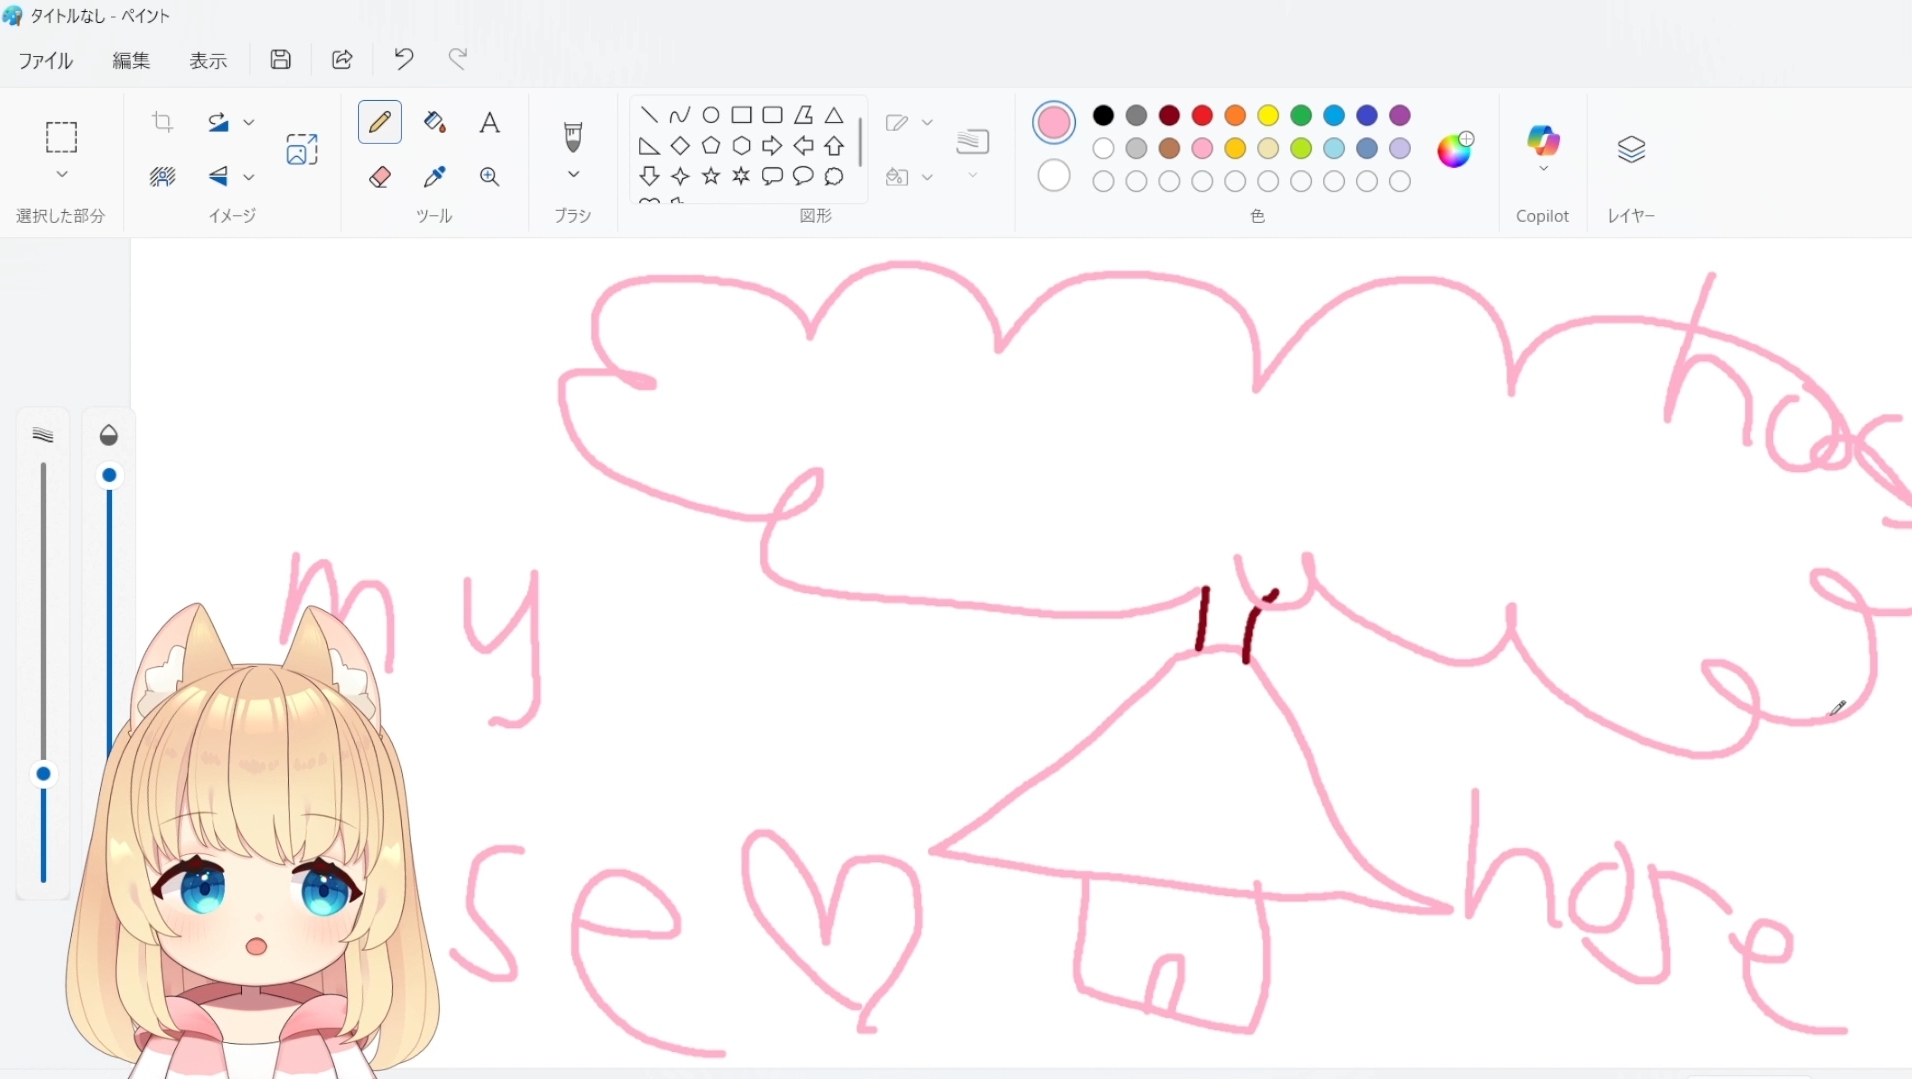The width and height of the screenshot is (1912, 1079).
Task: Select the Color picker eyedropper tool
Action: (434, 177)
